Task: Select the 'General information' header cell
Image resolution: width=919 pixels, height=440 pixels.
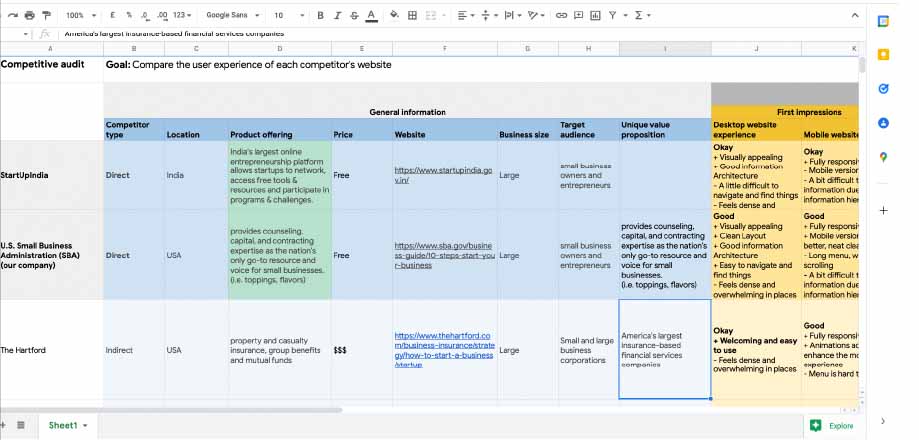Action: coord(407,112)
